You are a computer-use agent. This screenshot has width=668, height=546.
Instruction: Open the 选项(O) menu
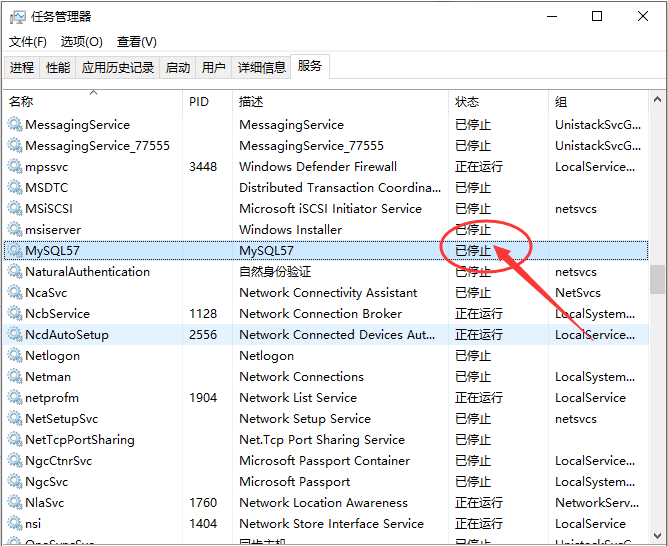(x=81, y=42)
